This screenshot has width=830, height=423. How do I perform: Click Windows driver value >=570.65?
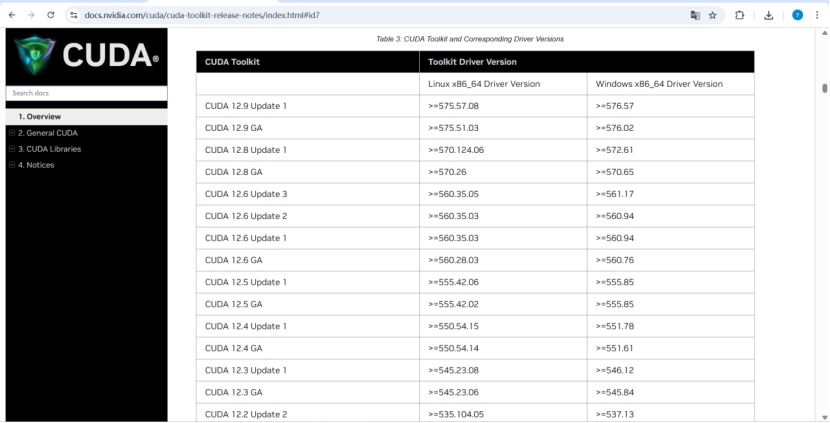(x=615, y=172)
